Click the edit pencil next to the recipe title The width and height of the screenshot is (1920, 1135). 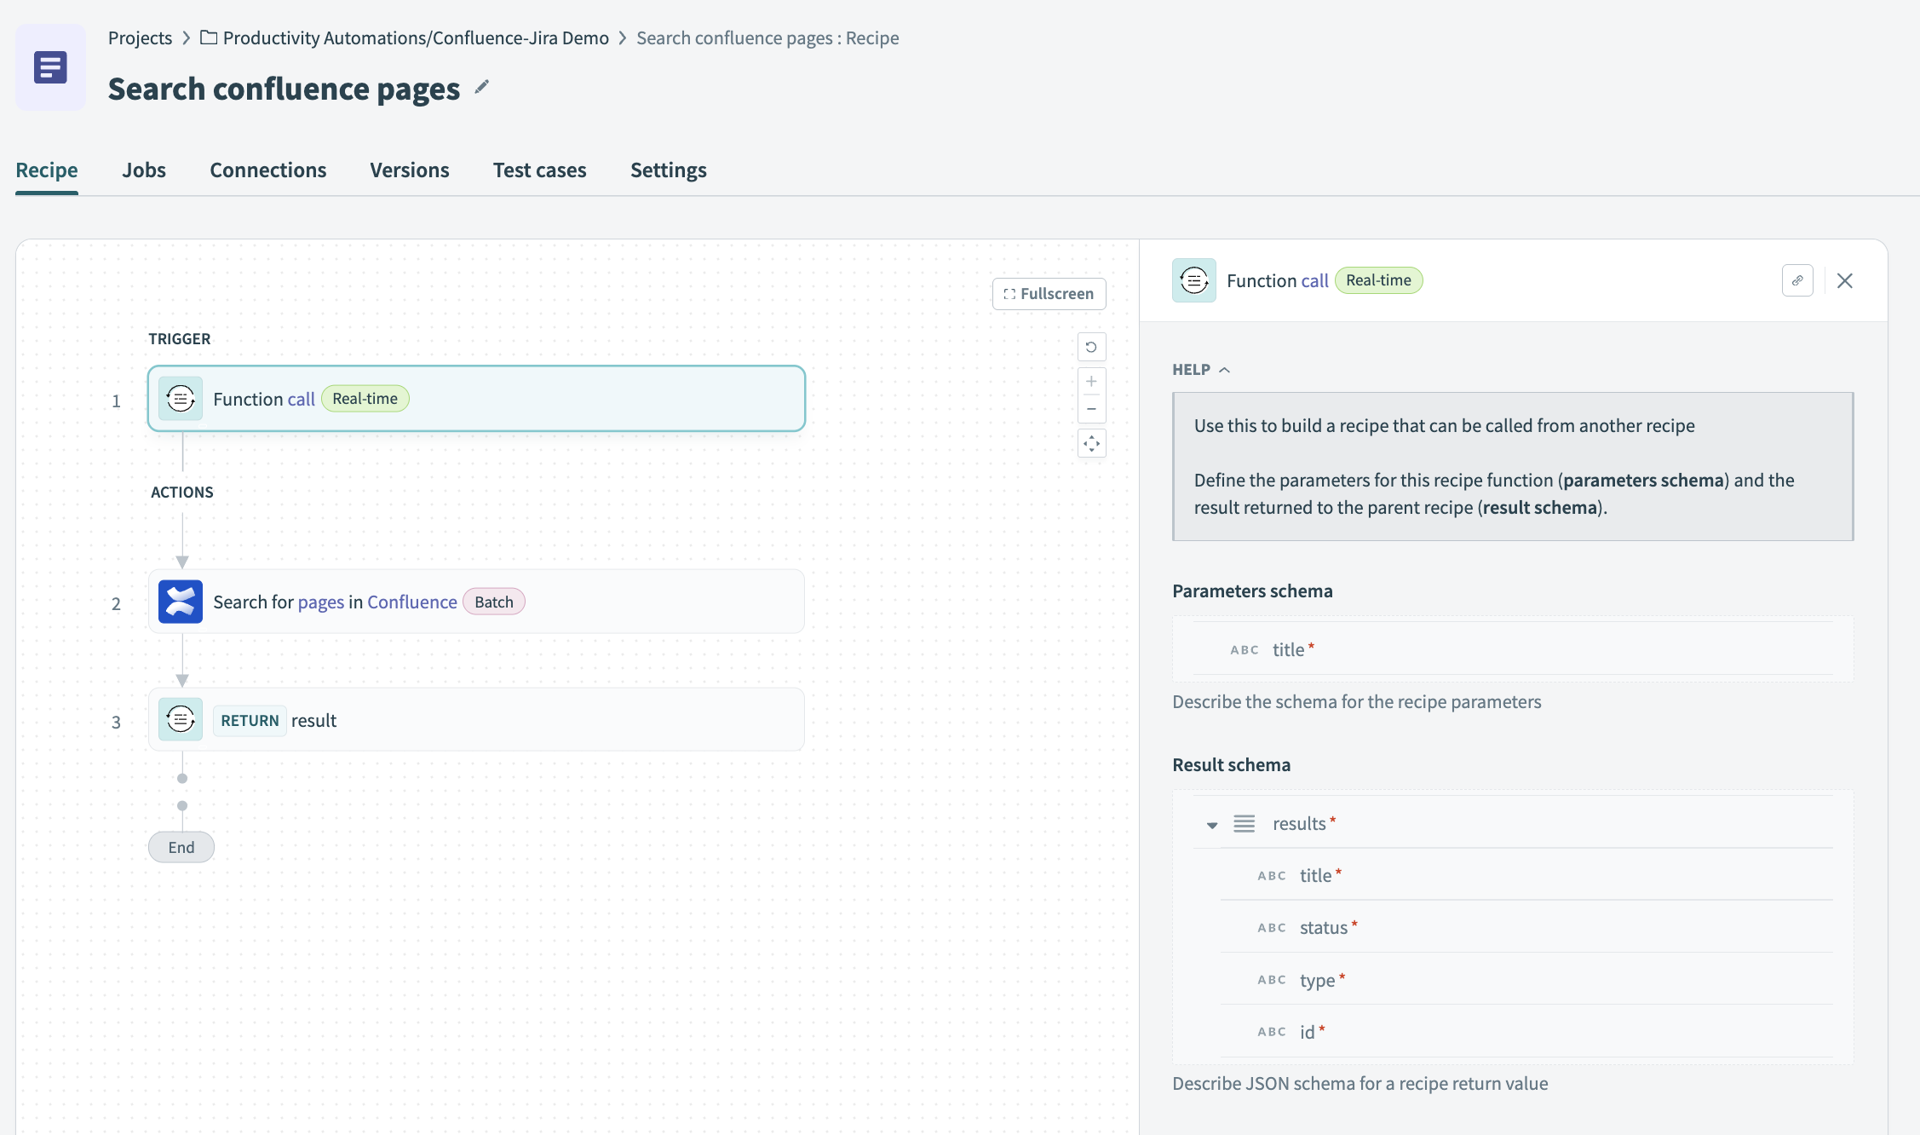tap(482, 88)
